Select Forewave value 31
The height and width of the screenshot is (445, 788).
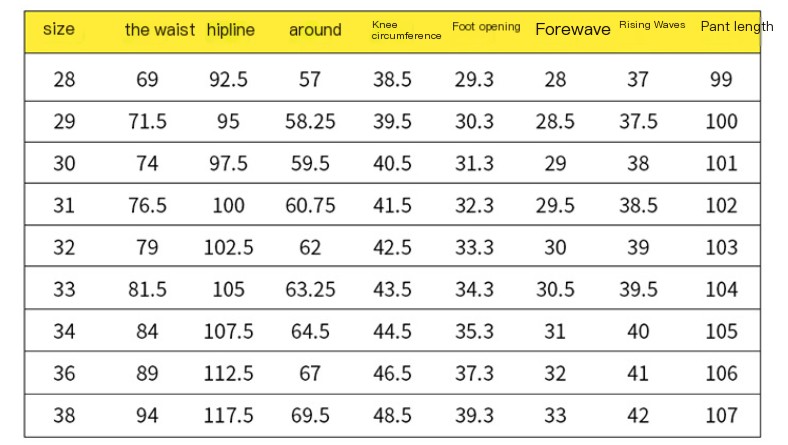pos(555,331)
